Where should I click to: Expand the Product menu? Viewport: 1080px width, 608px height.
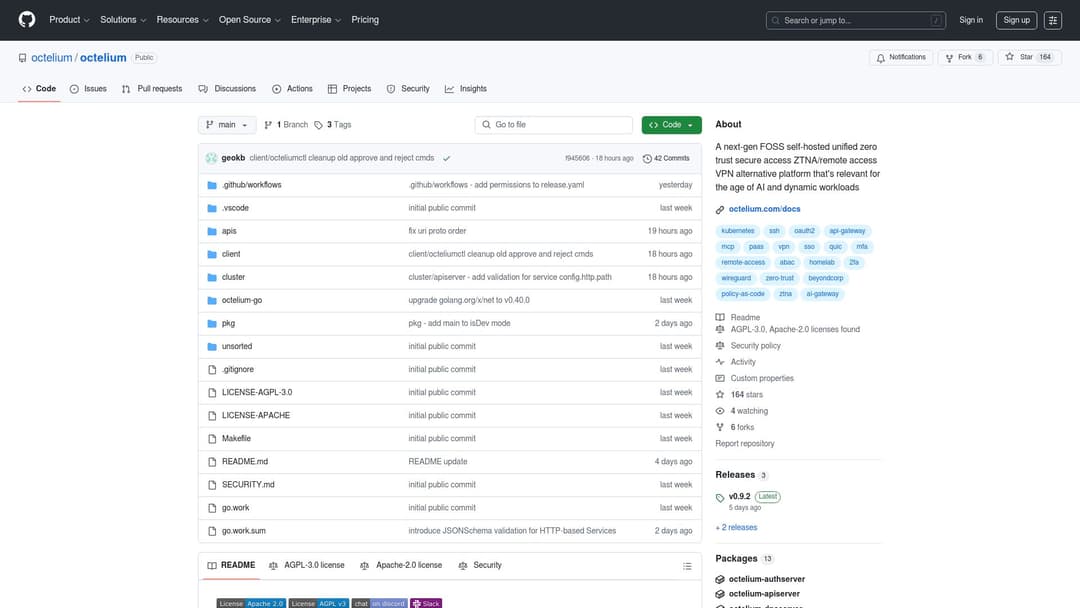pos(69,20)
